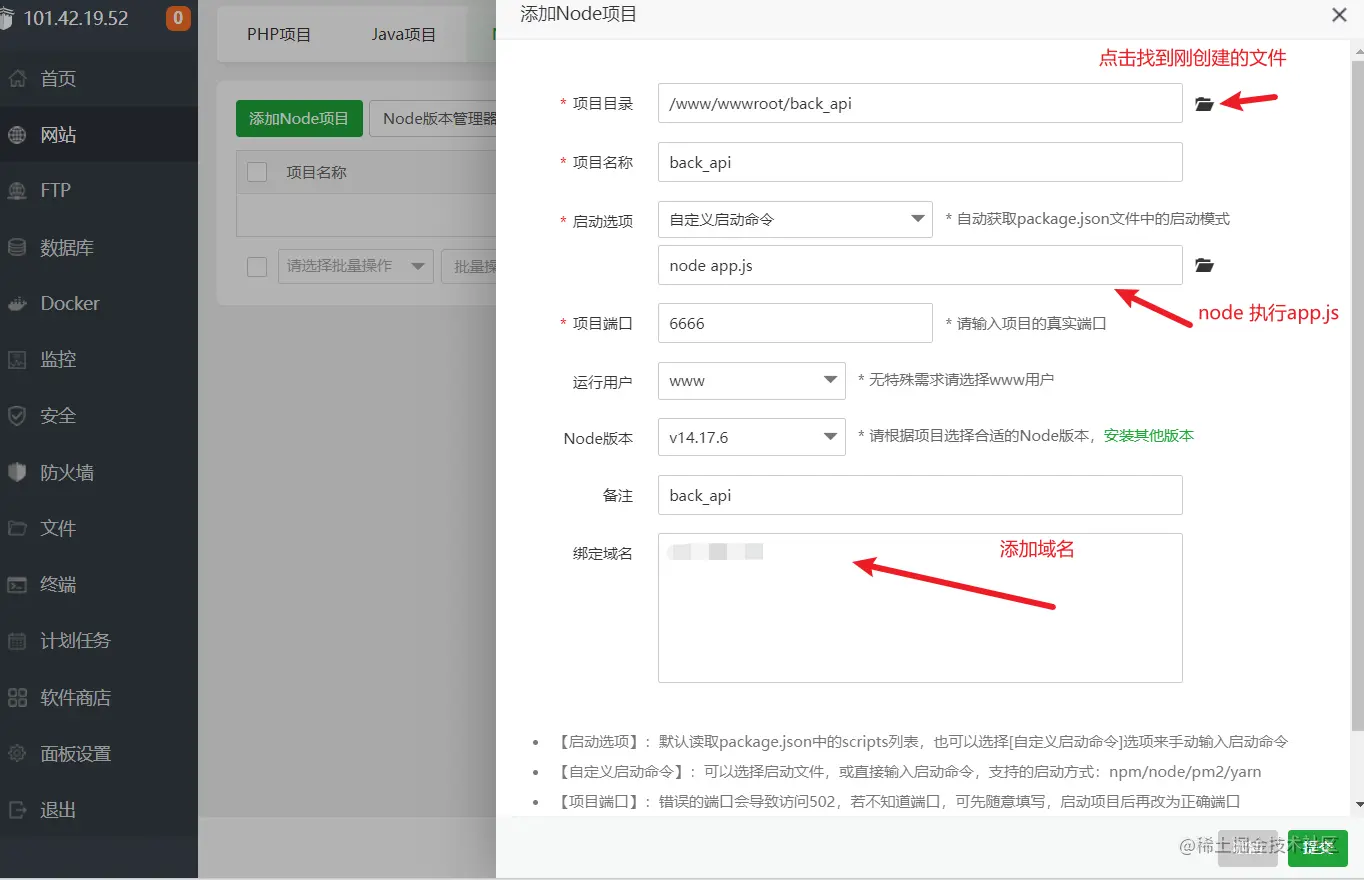
Task: Open the 防火墙 firewall icon
Action: pos(16,472)
